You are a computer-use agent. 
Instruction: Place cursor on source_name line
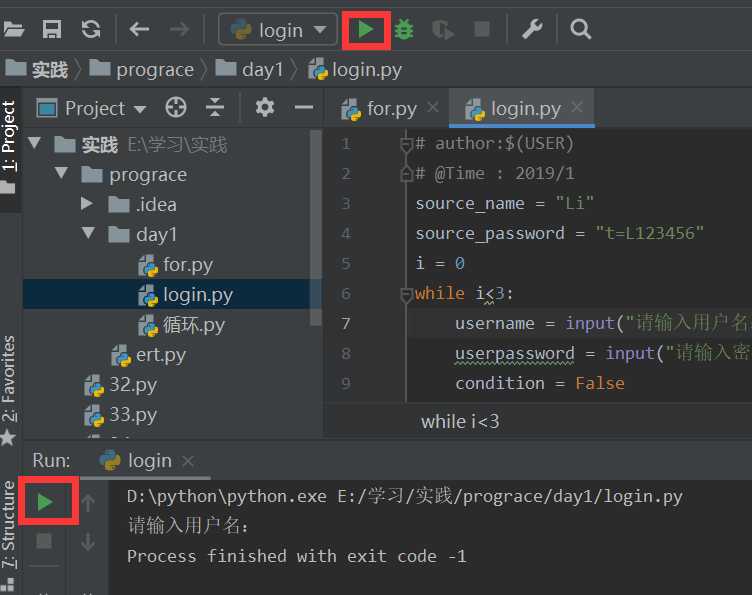[505, 204]
